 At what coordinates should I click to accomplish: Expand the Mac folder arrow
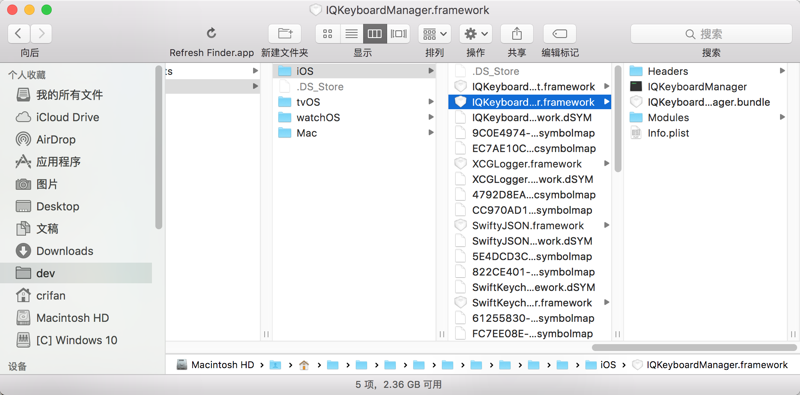click(431, 133)
